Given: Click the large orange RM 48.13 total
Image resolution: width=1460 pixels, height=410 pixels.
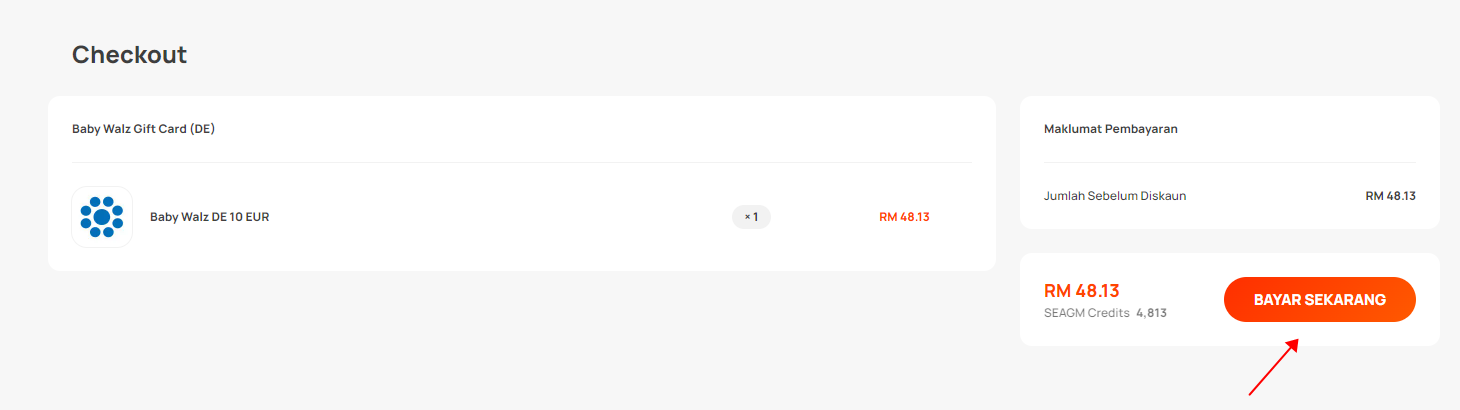Looking at the screenshot, I should tap(1081, 291).
